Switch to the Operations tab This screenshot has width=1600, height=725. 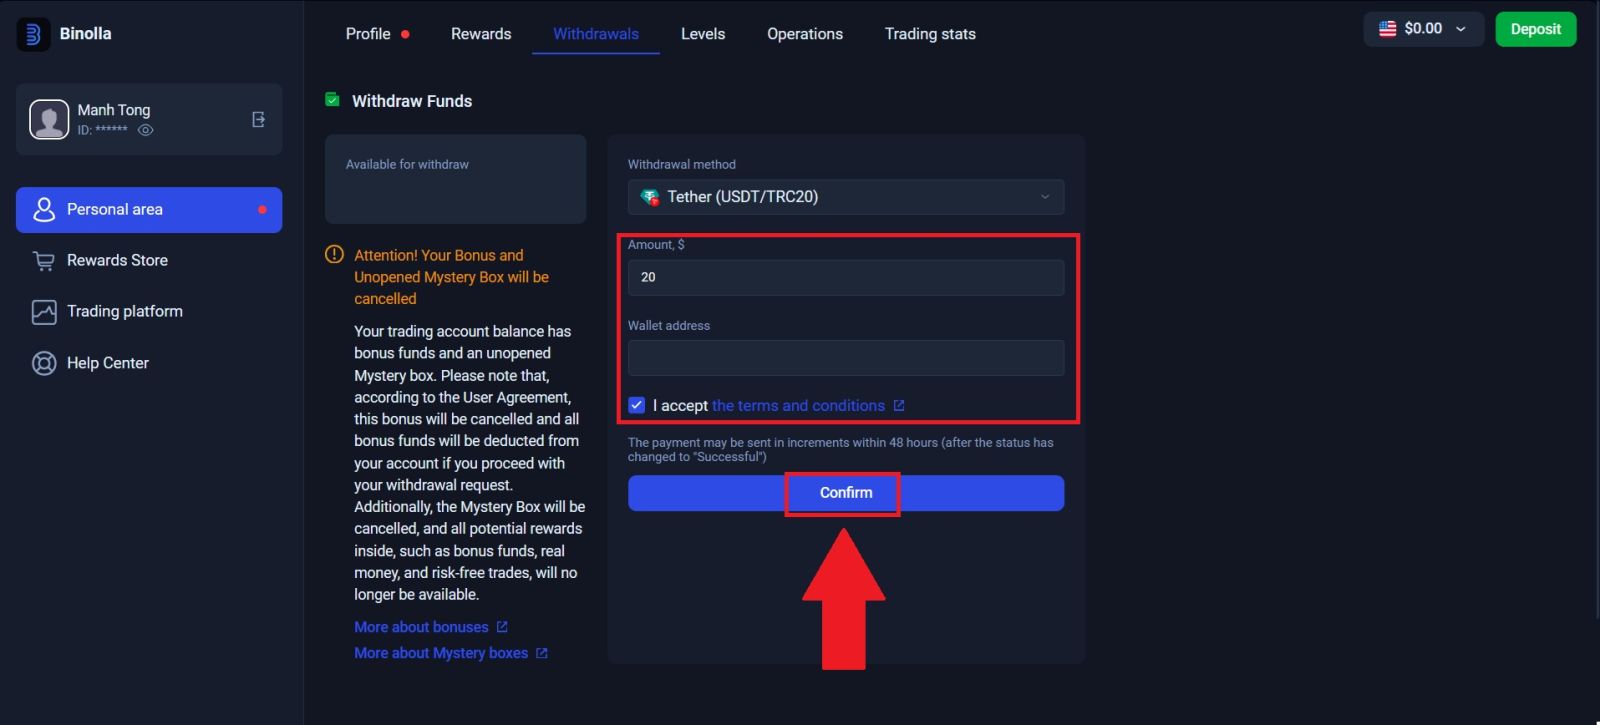coord(804,34)
